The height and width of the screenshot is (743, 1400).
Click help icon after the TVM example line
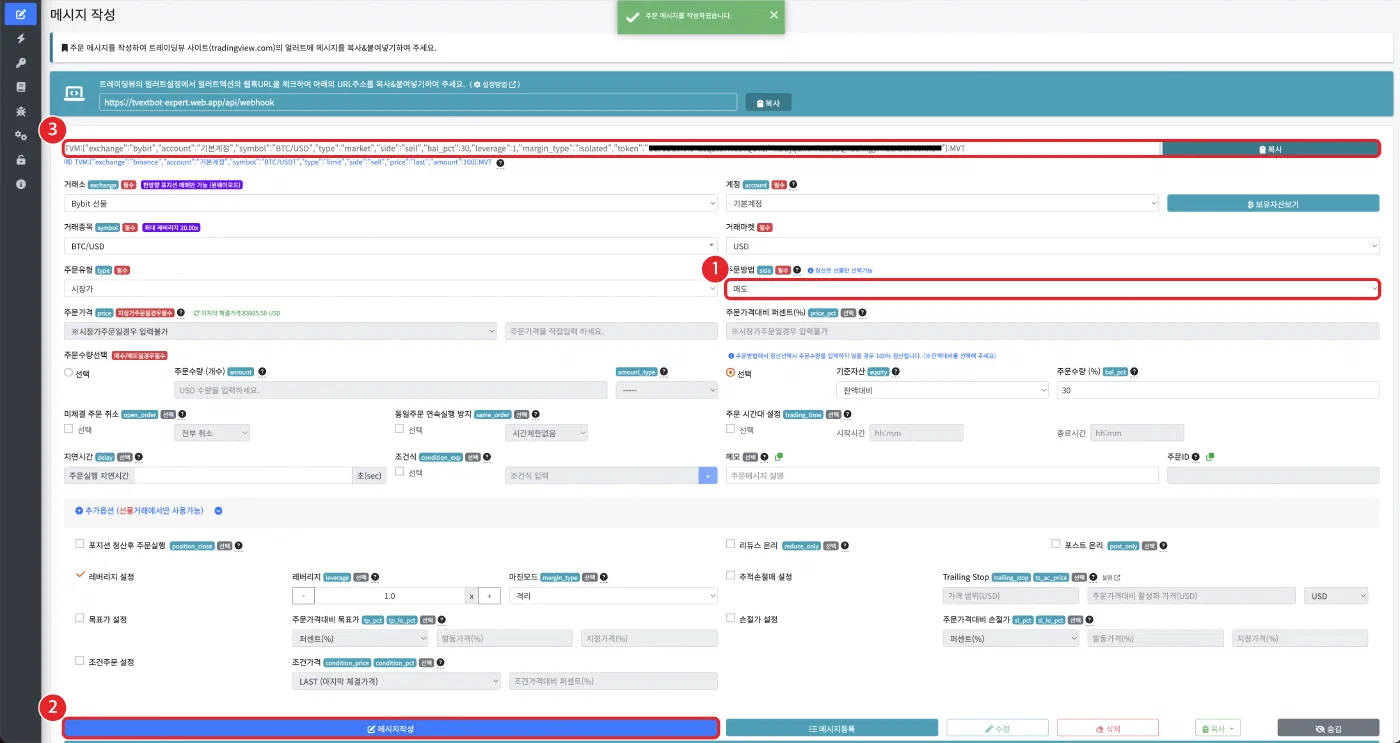coord(500,163)
